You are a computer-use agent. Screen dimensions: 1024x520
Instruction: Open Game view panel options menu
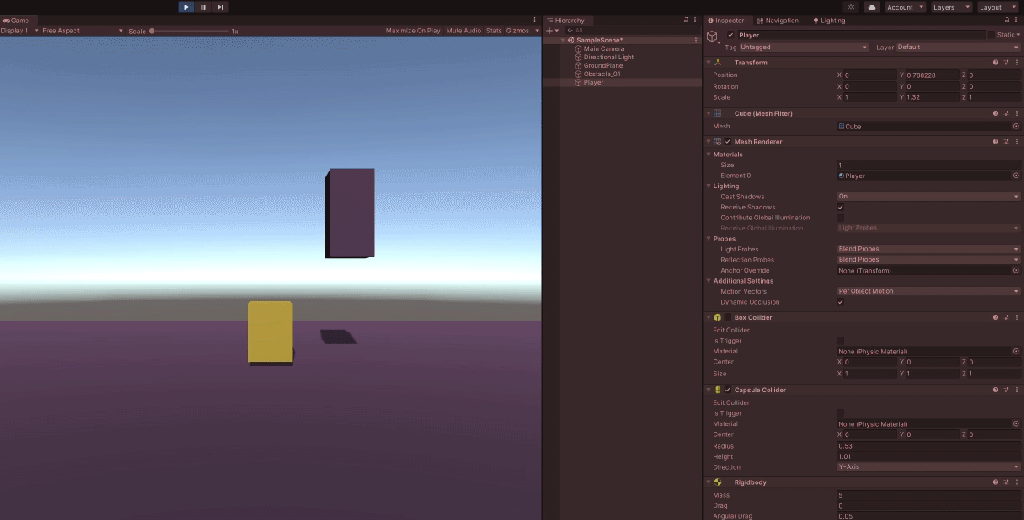tap(535, 20)
